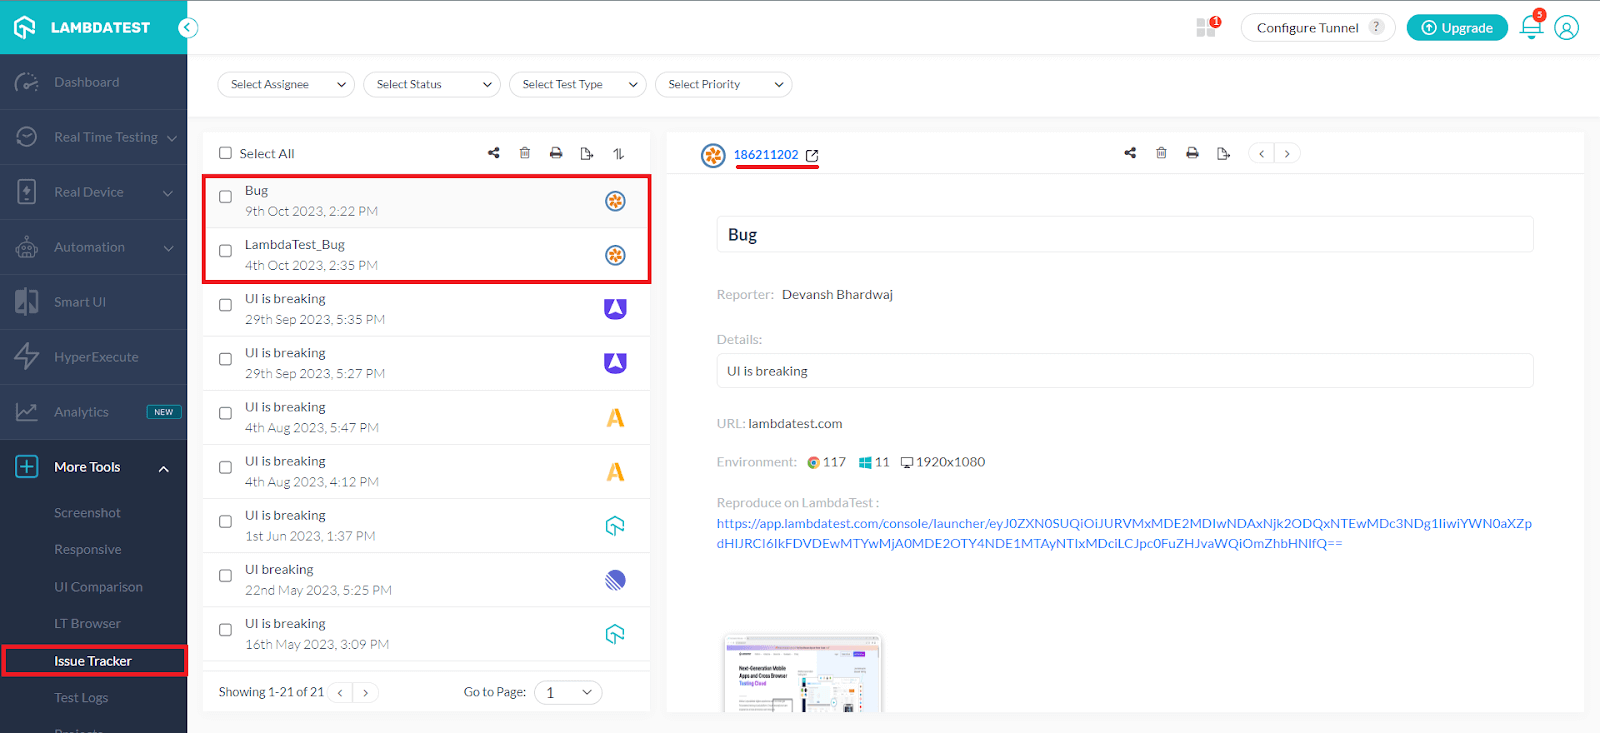The image size is (1600, 733).
Task: Open the Select Test Type dropdown
Action: pyautogui.click(x=578, y=84)
